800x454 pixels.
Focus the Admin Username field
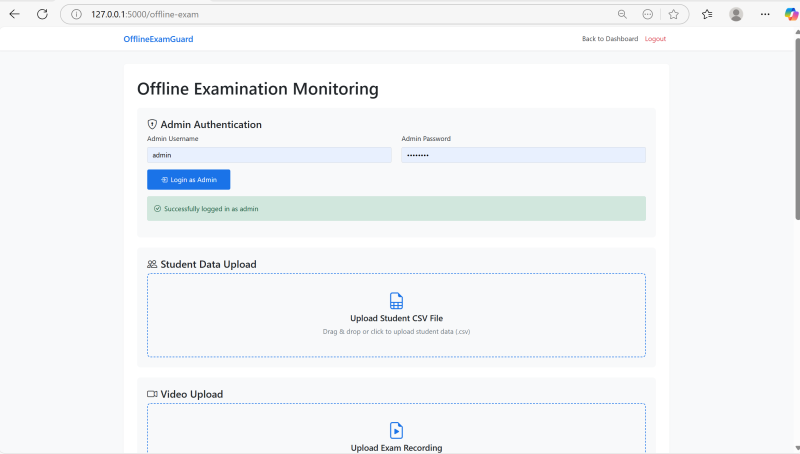pos(269,155)
